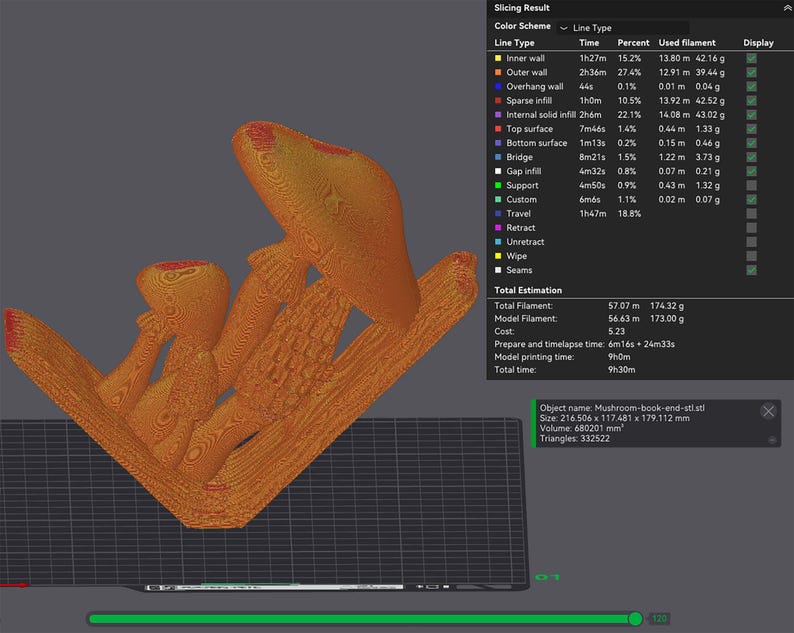This screenshot has height=633, width=794.
Task: Toggle Bottom surface display checkbox
Action: [x=751, y=143]
